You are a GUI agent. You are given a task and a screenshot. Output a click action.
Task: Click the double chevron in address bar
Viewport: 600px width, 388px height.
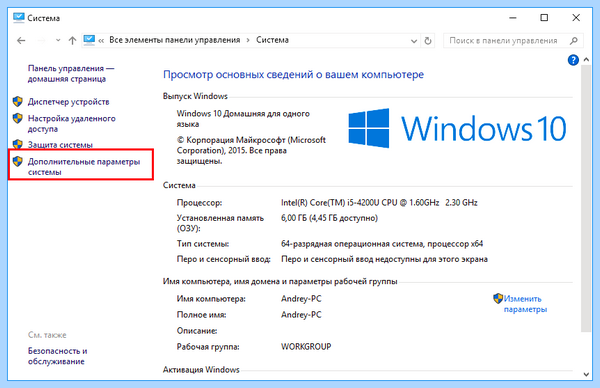[x=101, y=41]
